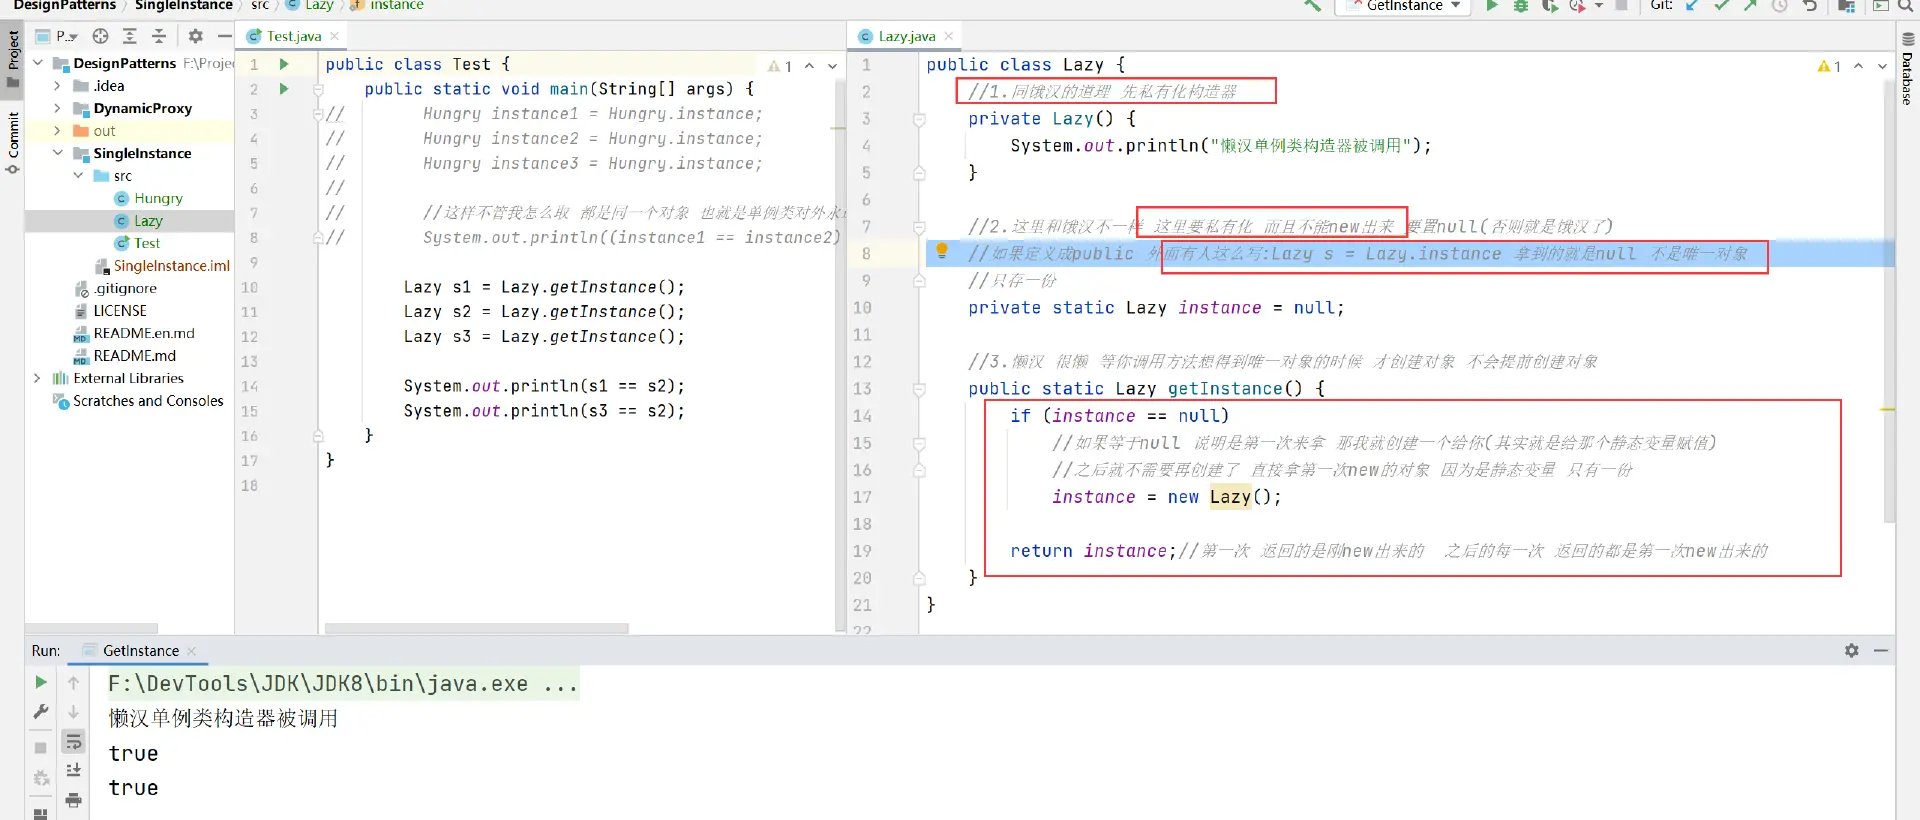Expand the out folder
Viewport: 1920px width, 820px height.
click(x=57, y=131)
